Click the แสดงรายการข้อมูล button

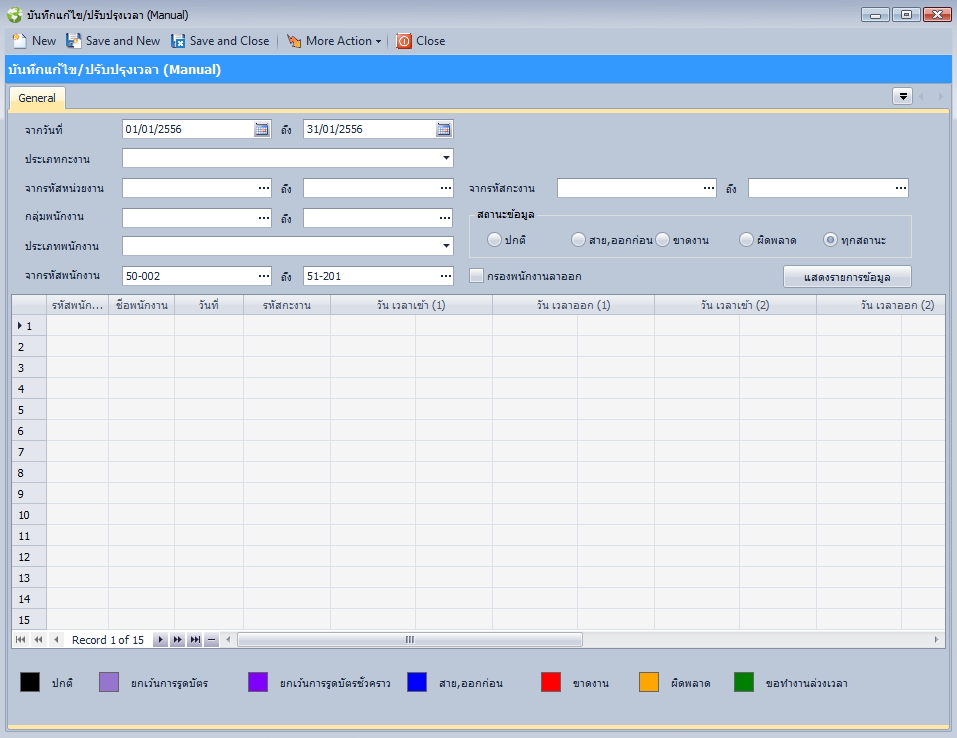[x=847, y=277]
